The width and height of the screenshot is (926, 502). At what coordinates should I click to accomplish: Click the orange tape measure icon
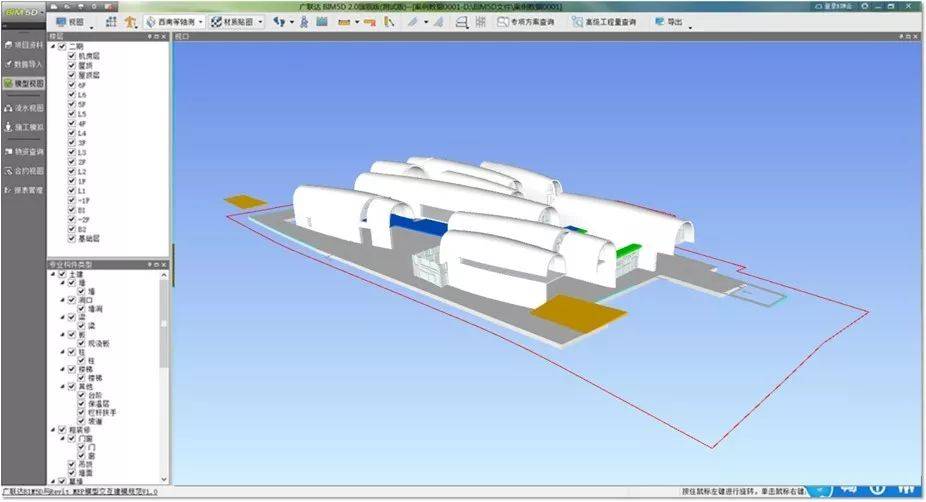click(370, 22)
